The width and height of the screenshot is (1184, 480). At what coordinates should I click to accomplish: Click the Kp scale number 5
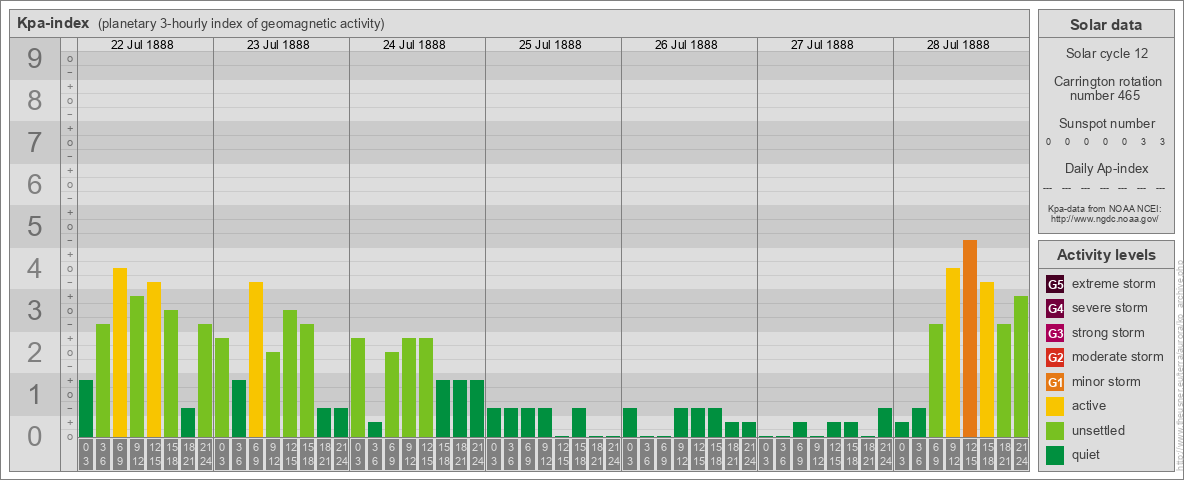point(34,226)
